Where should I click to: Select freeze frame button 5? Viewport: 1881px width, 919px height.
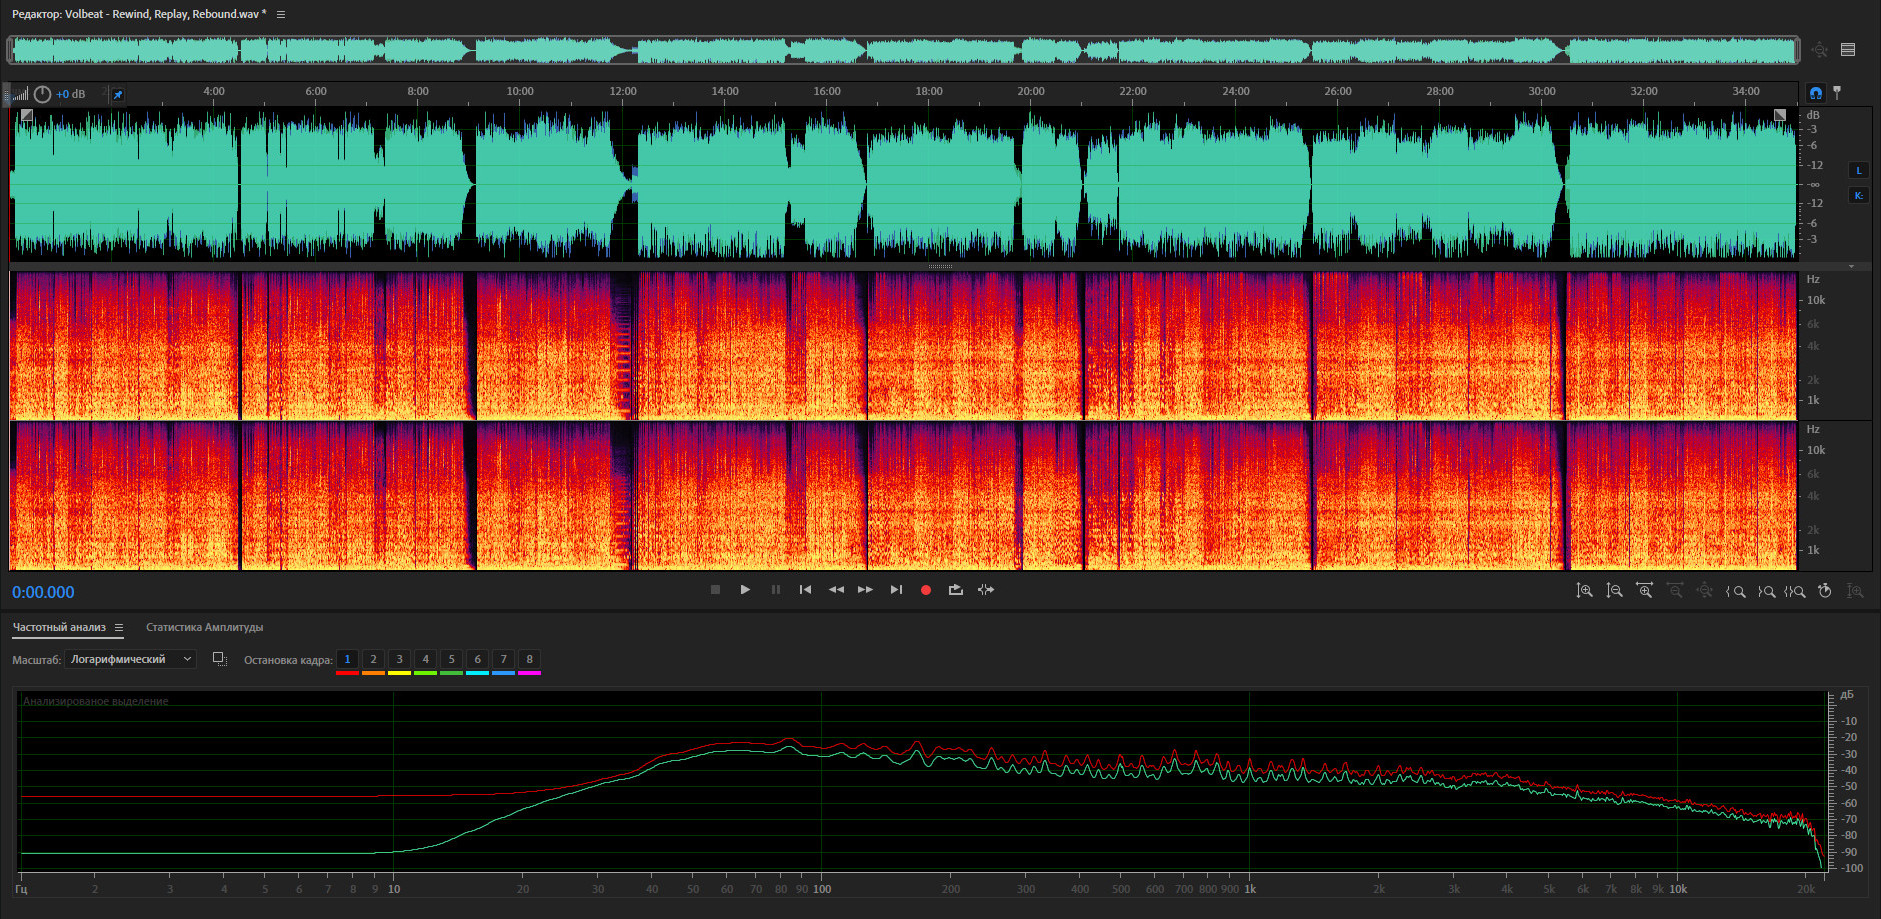click(x=451, y=659)
